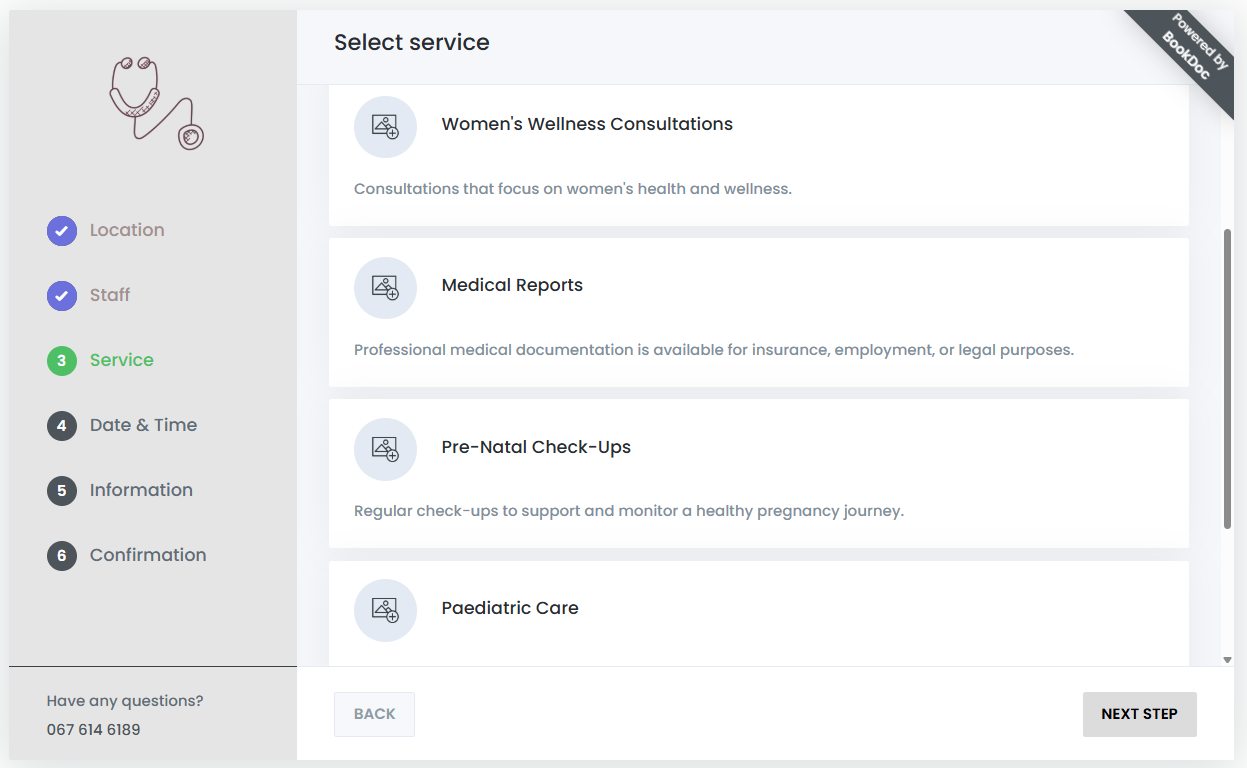This screenshot has width=1247, height=768.
Task: Click the NEXT STEP button
Action: click(x=1139, y=714)
